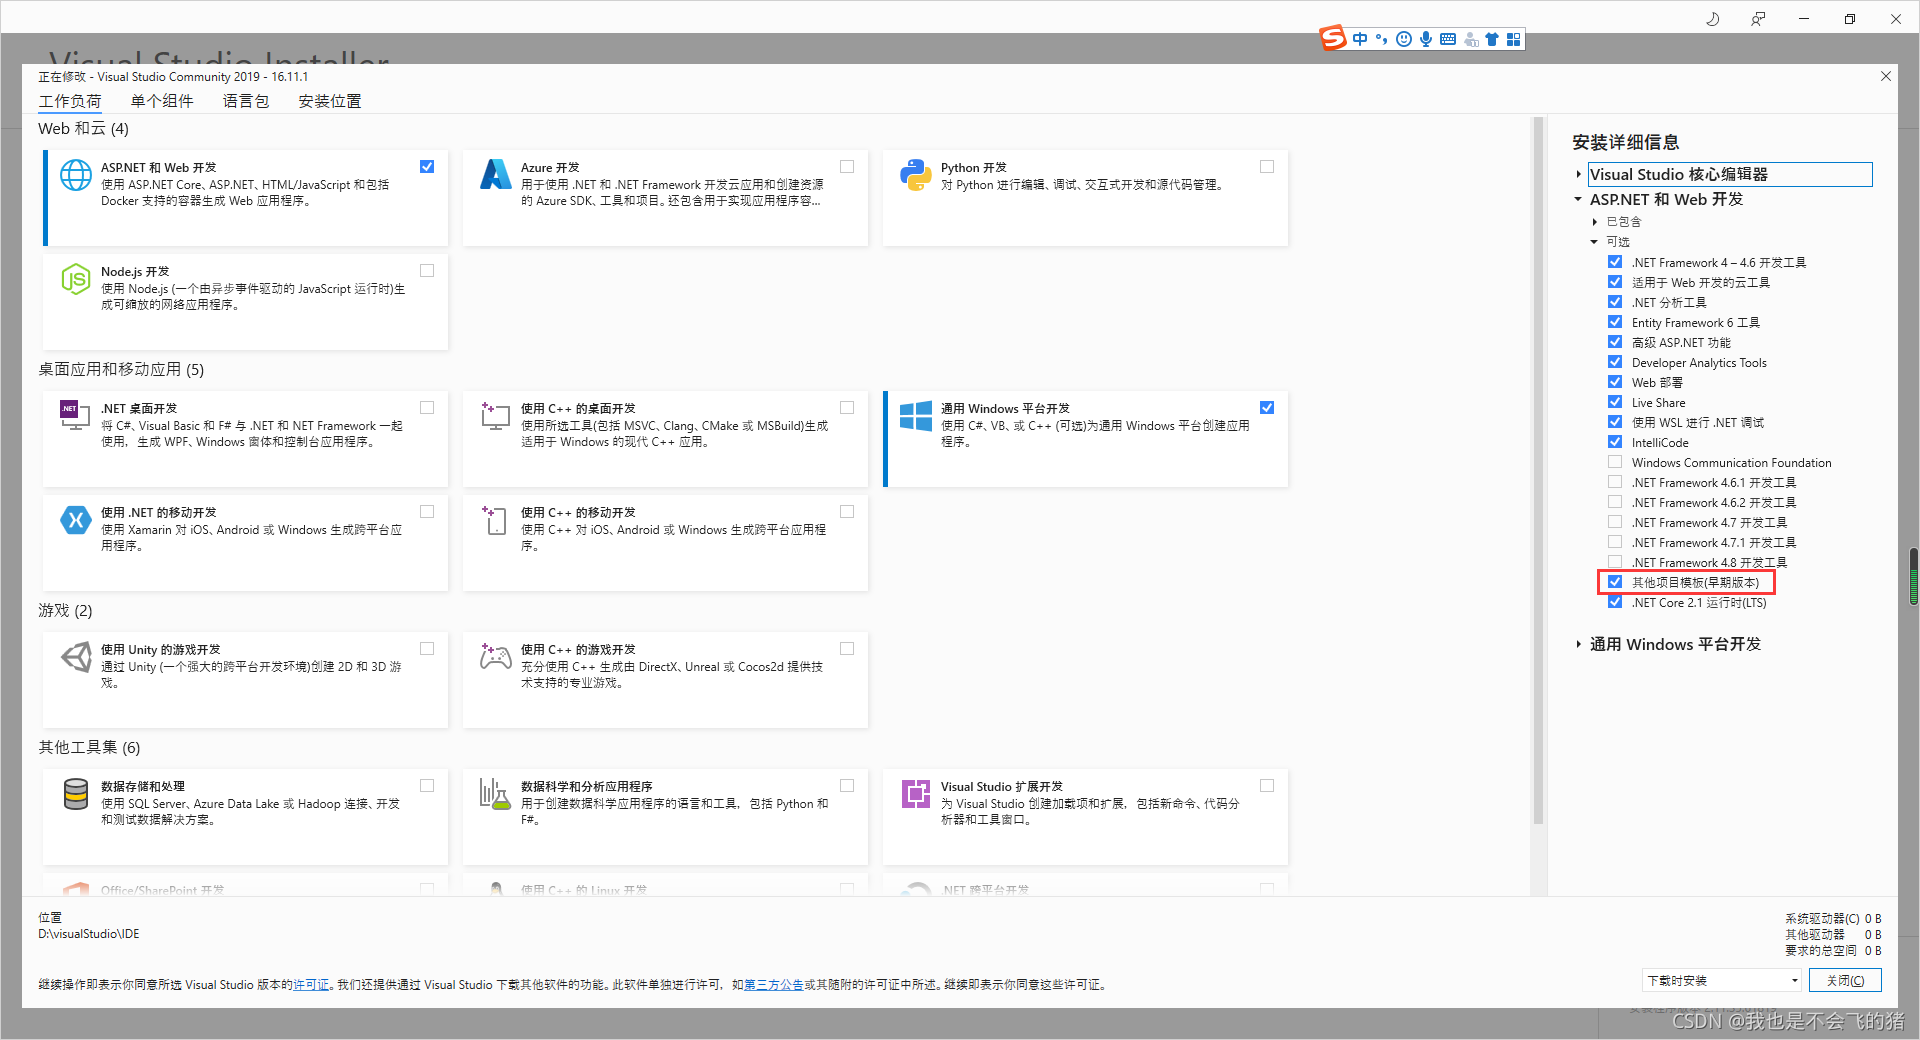Screen dimensions: 1920x1040
Task: Check .NET Framework 4.8 开发工具 option
Action: click(x=1615, y=562)
